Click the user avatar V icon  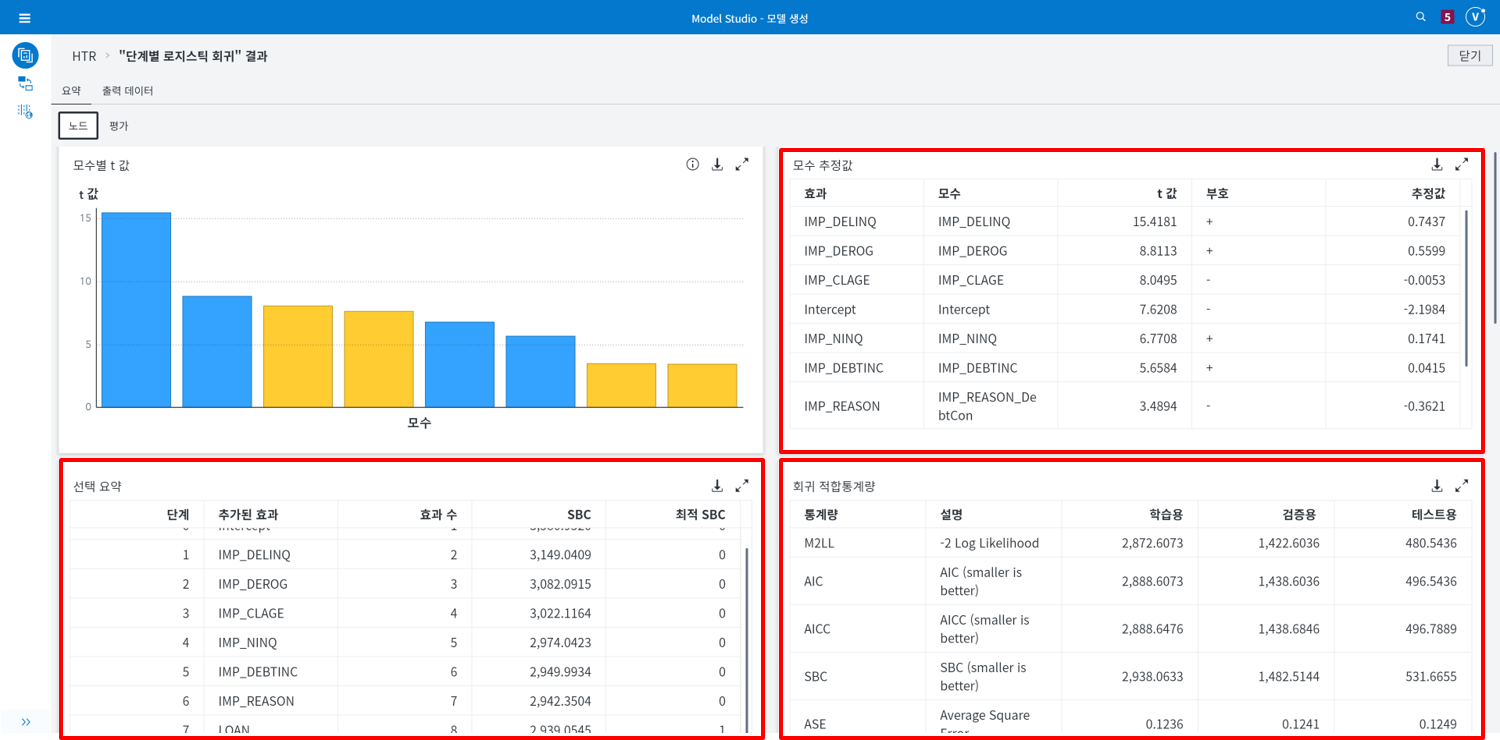click(x=1474, y=16)
